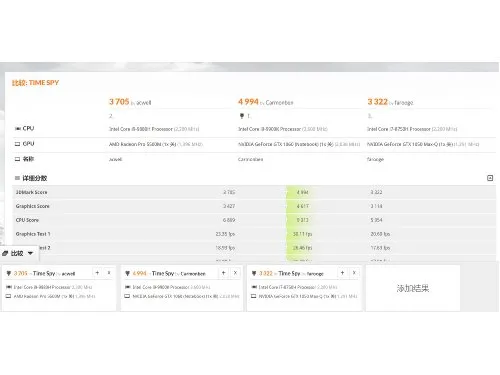This screenshot has width=500, height=375.
Task: Click the trophy icon beside rank 1
Action: point(242,116)
